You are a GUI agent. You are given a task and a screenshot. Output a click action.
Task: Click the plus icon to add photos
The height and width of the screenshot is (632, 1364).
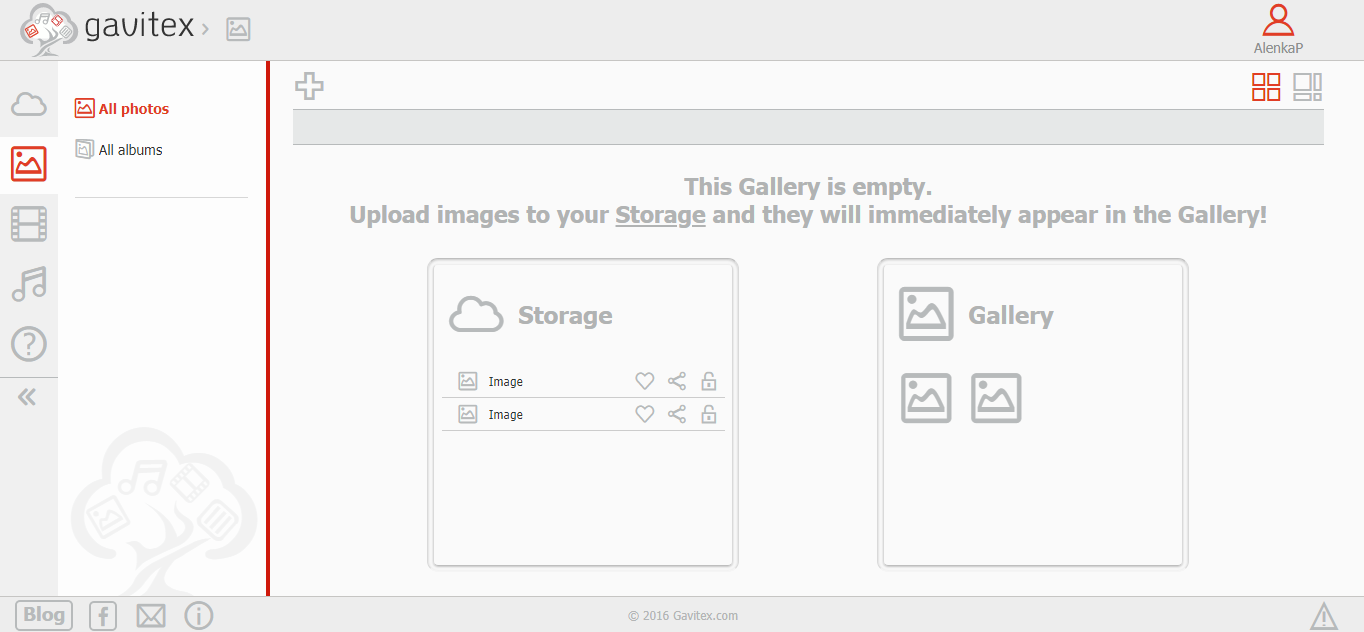[x=309, y=86]
